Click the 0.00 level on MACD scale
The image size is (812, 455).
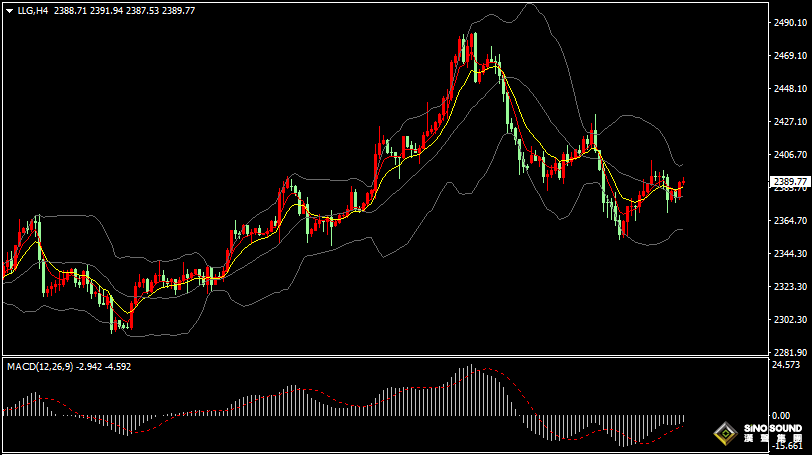tap(781, 415)
